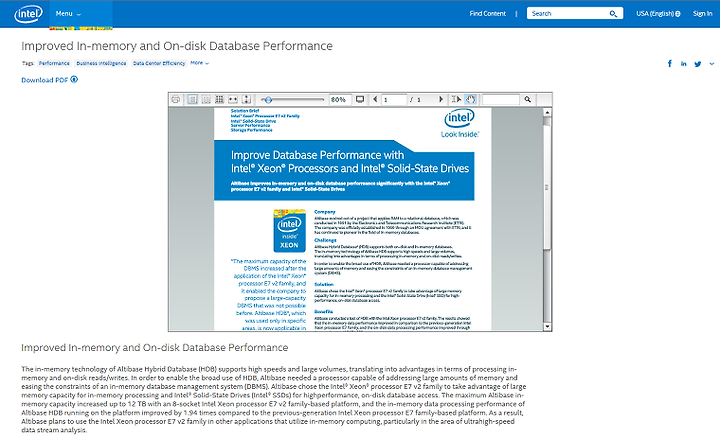Click the Intel Xeon badge in document

pyautogui.click(x=290, y=231)
